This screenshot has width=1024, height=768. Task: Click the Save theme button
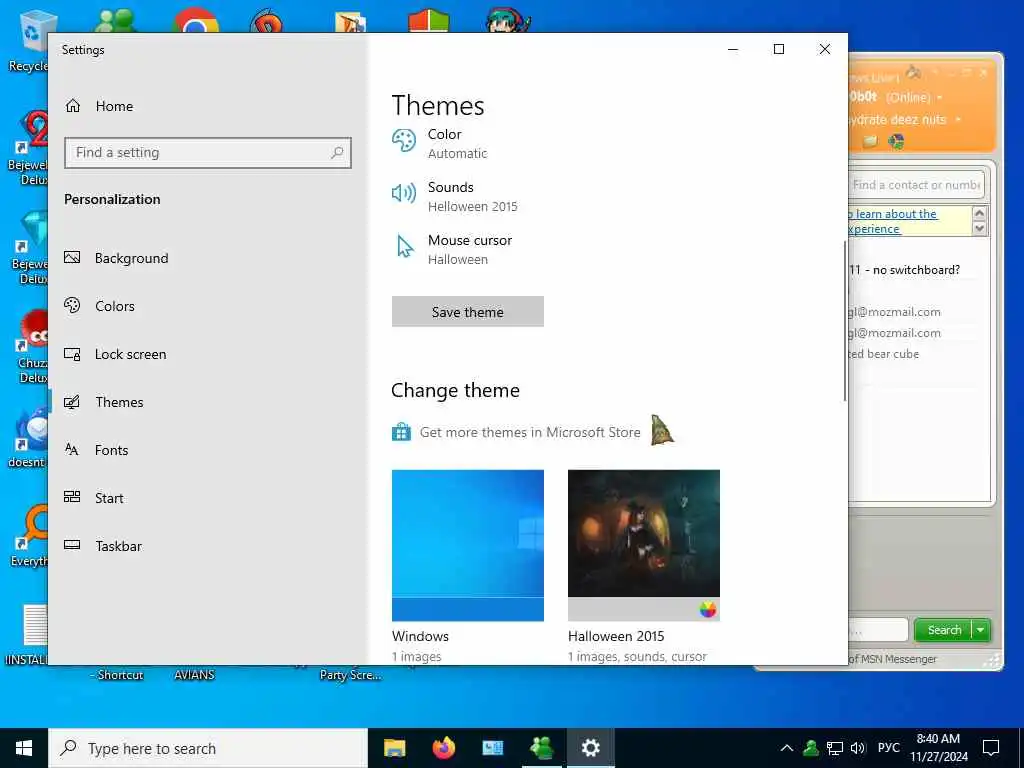click(468, 312)
